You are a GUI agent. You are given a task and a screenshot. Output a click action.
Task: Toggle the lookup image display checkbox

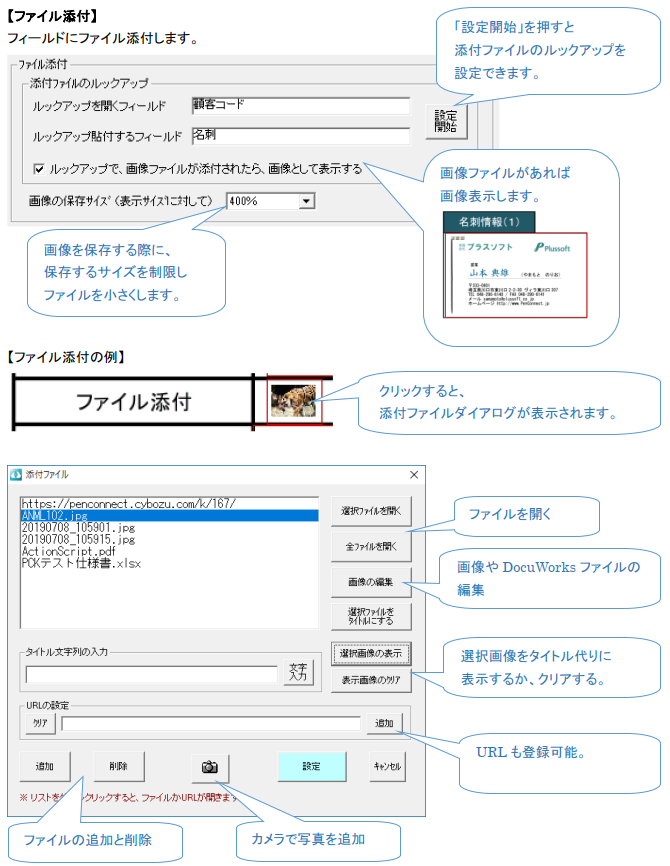(x=39, y=170)
